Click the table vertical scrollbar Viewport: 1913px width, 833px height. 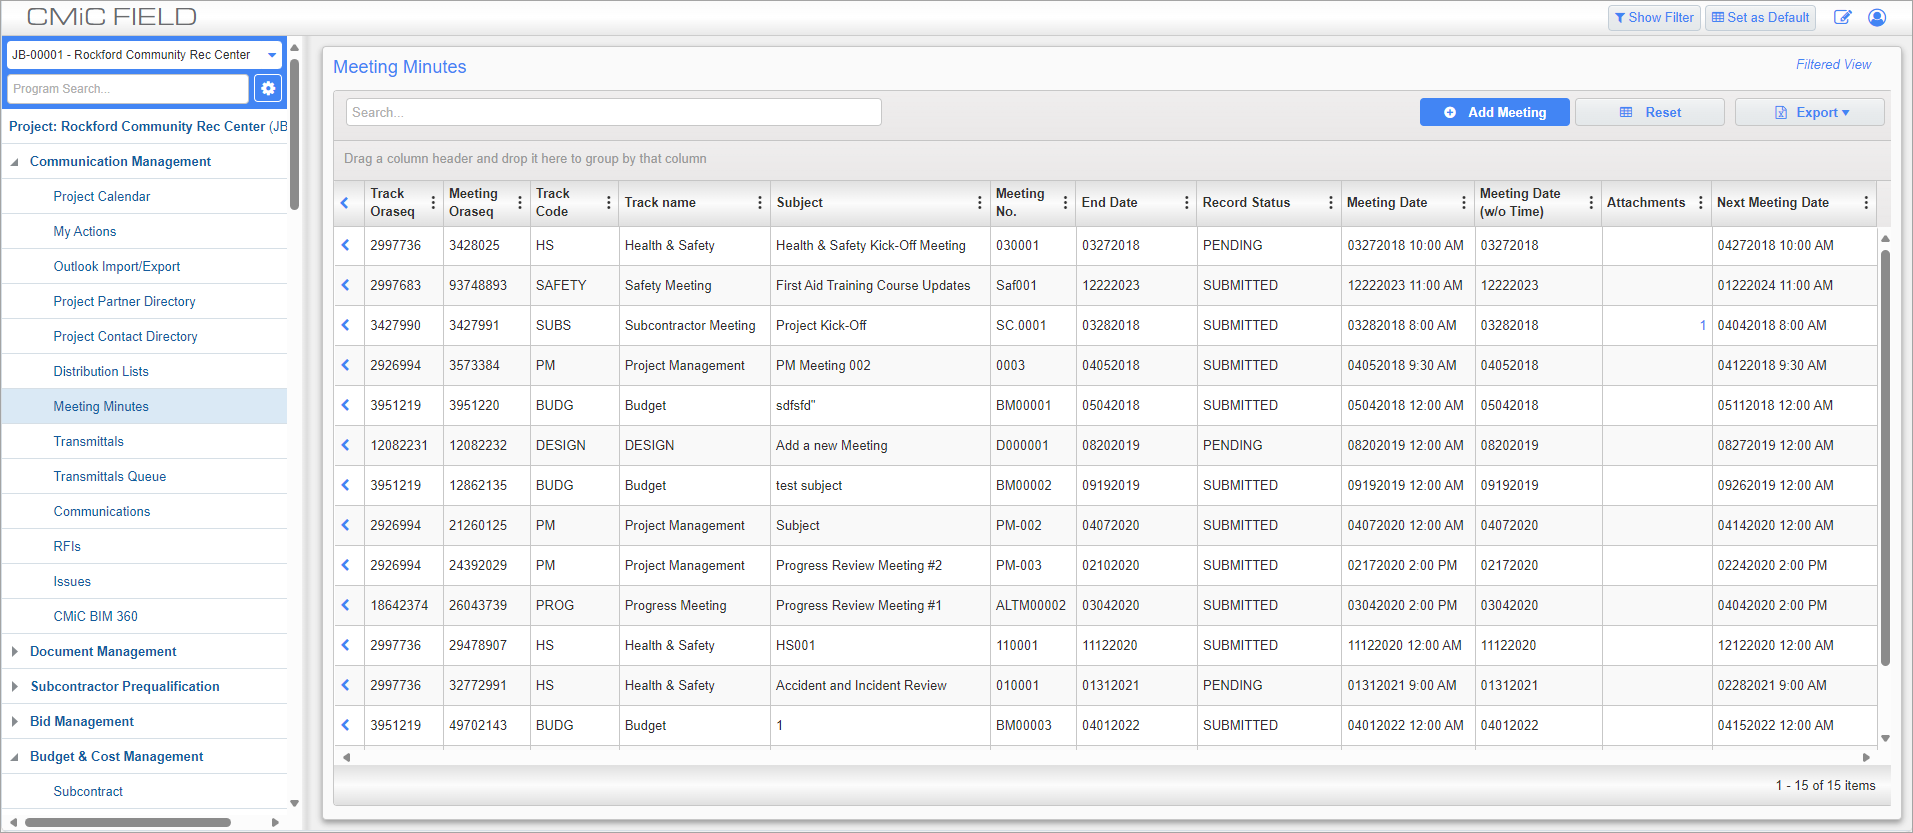tap(1885, 457)
